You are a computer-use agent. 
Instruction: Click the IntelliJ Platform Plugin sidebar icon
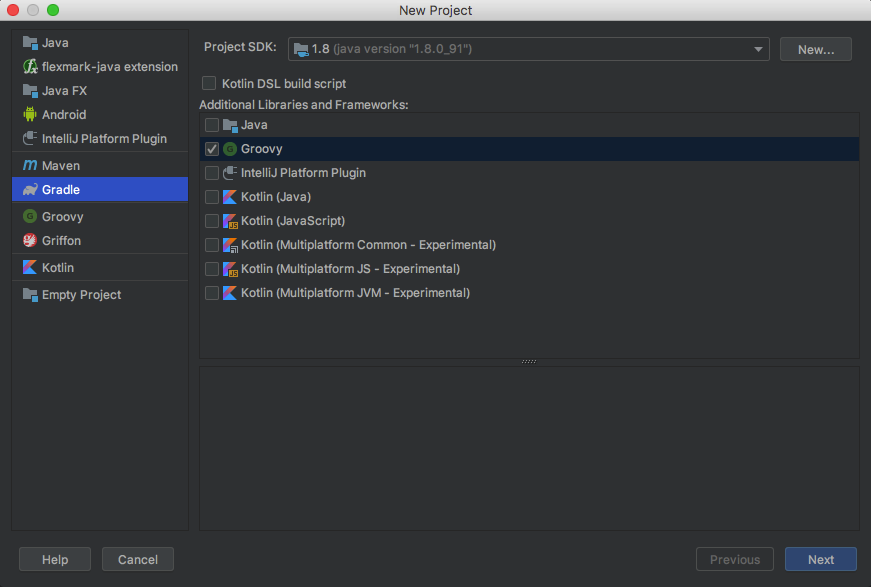click(30, 138)
